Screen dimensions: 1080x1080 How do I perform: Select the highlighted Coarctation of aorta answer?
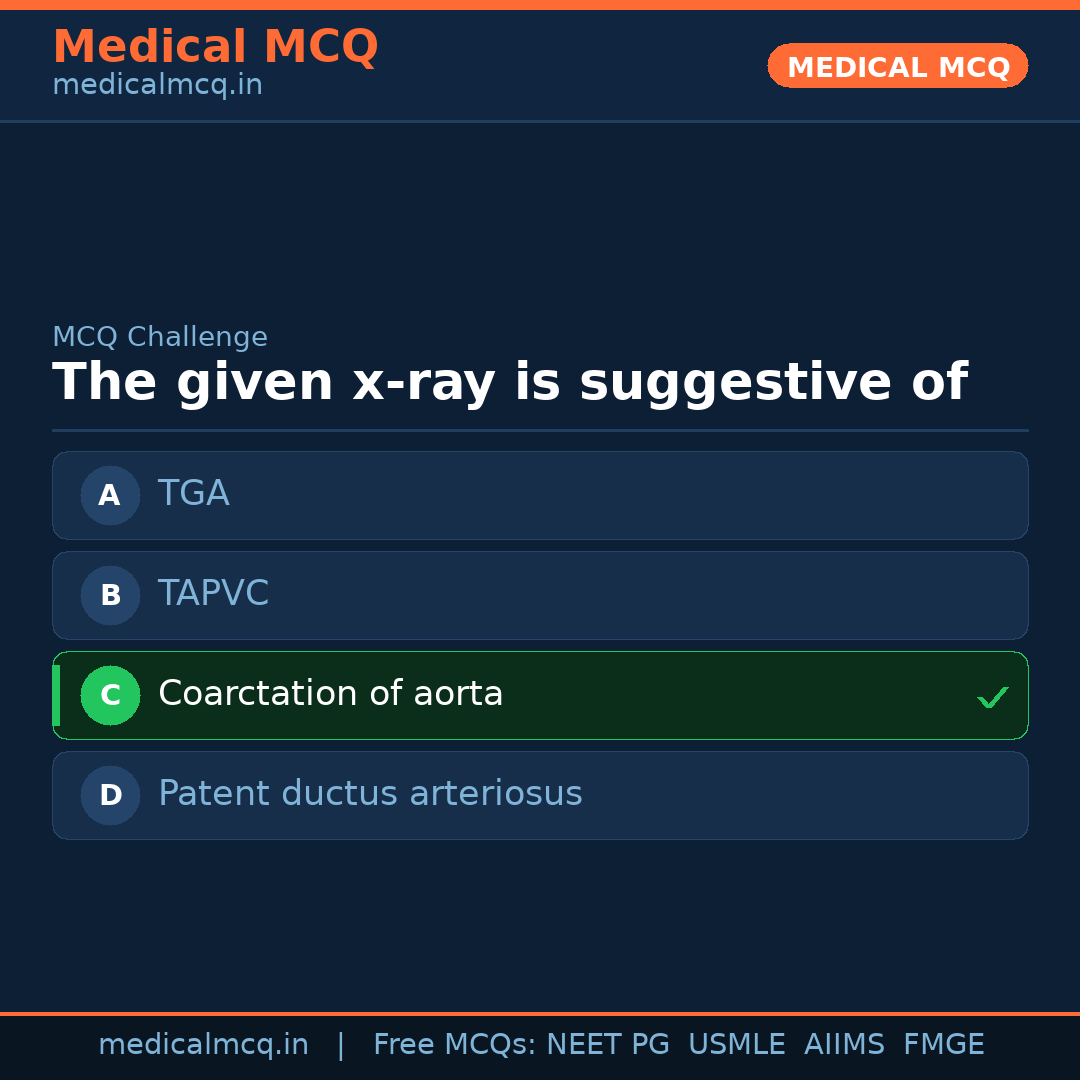click(x=540, y=695)
